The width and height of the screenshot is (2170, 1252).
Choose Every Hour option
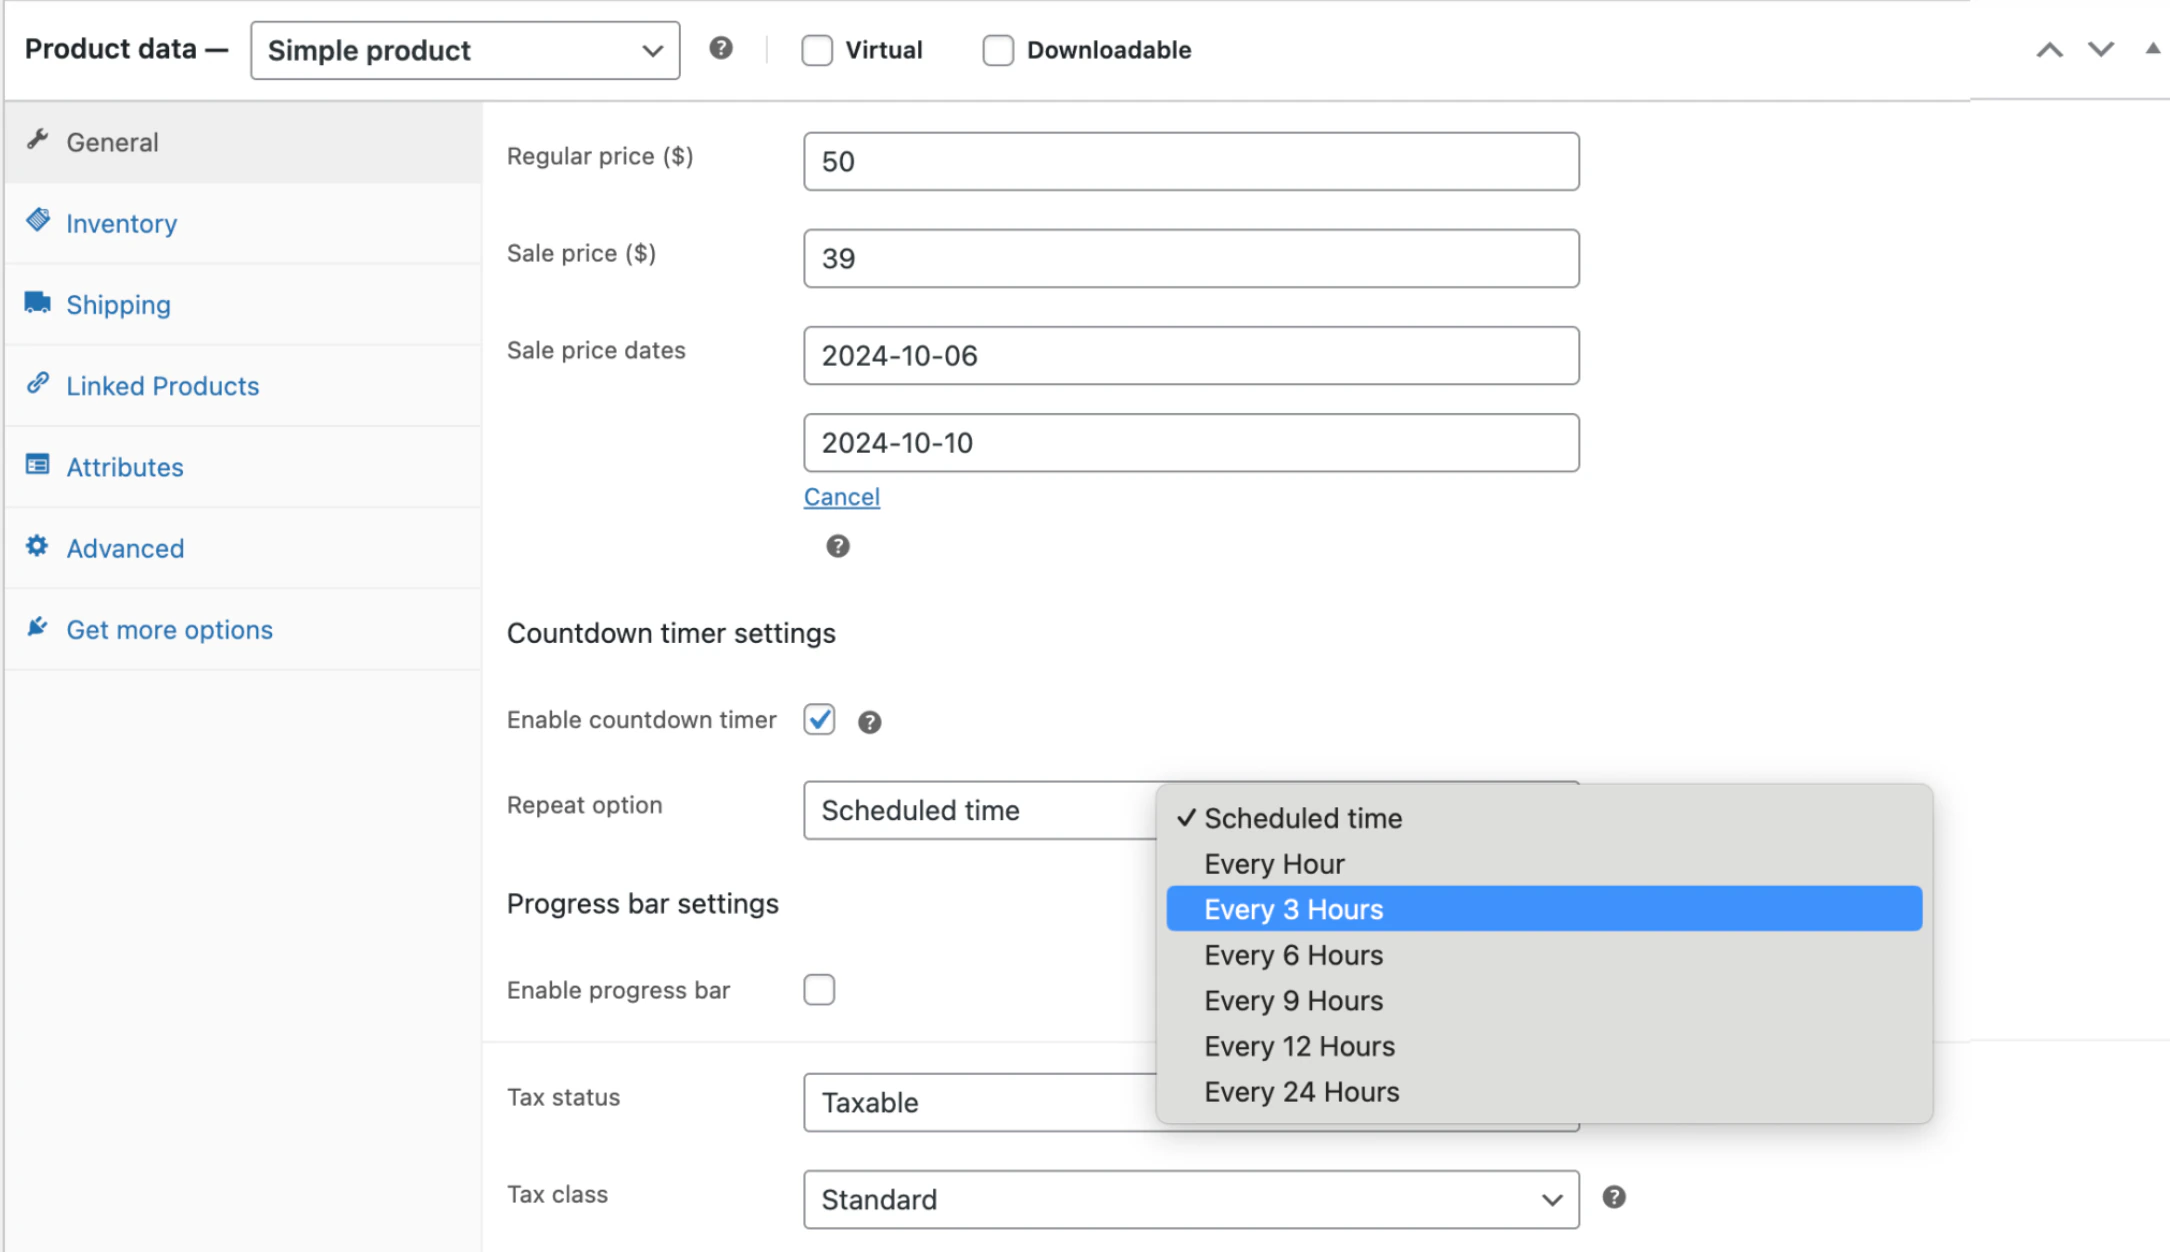point(1544,864)
